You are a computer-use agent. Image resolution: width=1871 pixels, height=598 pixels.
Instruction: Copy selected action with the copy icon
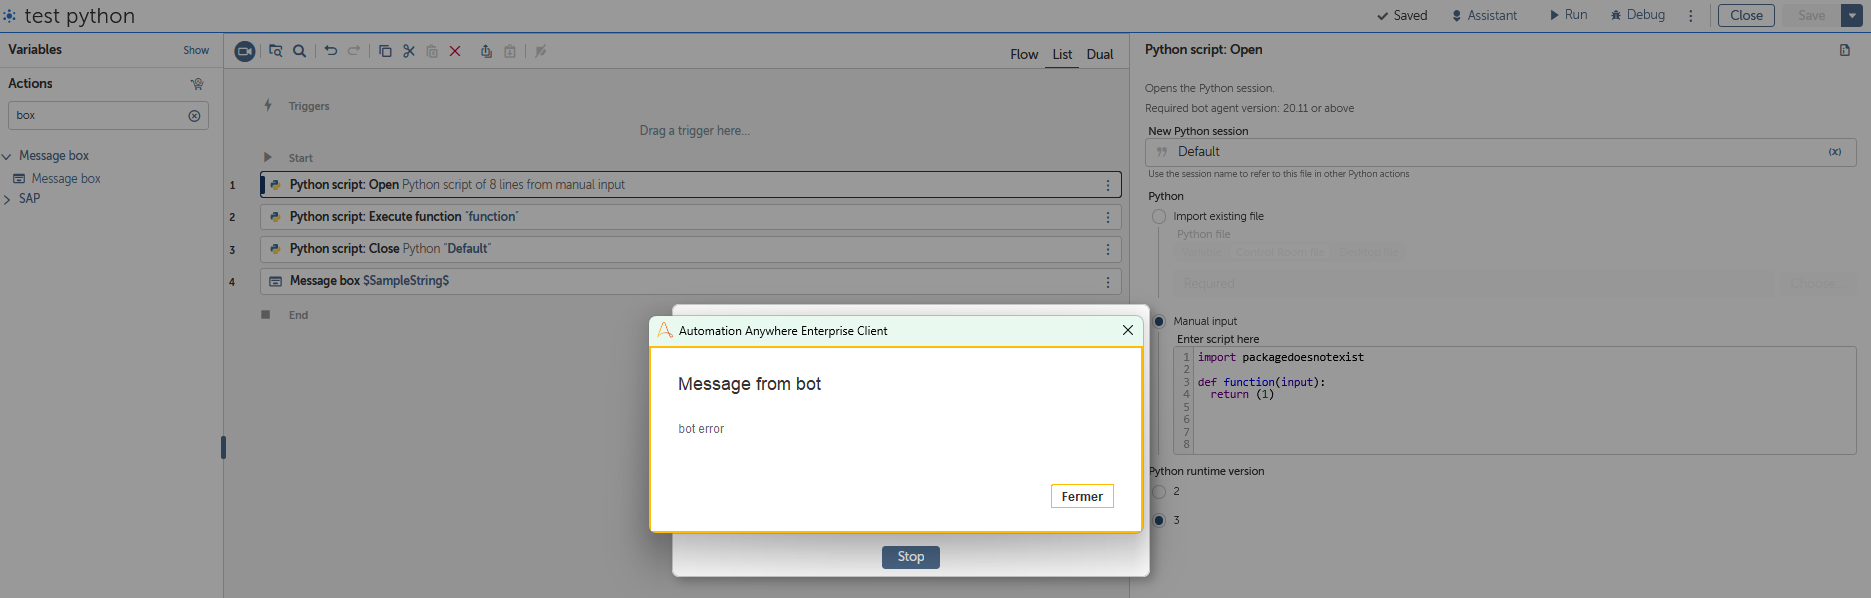click(385, 51)
